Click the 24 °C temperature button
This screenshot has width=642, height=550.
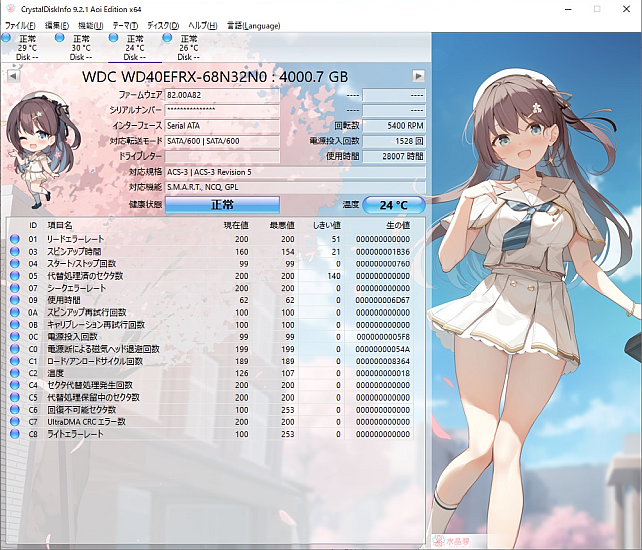click(x=393, y=204)
